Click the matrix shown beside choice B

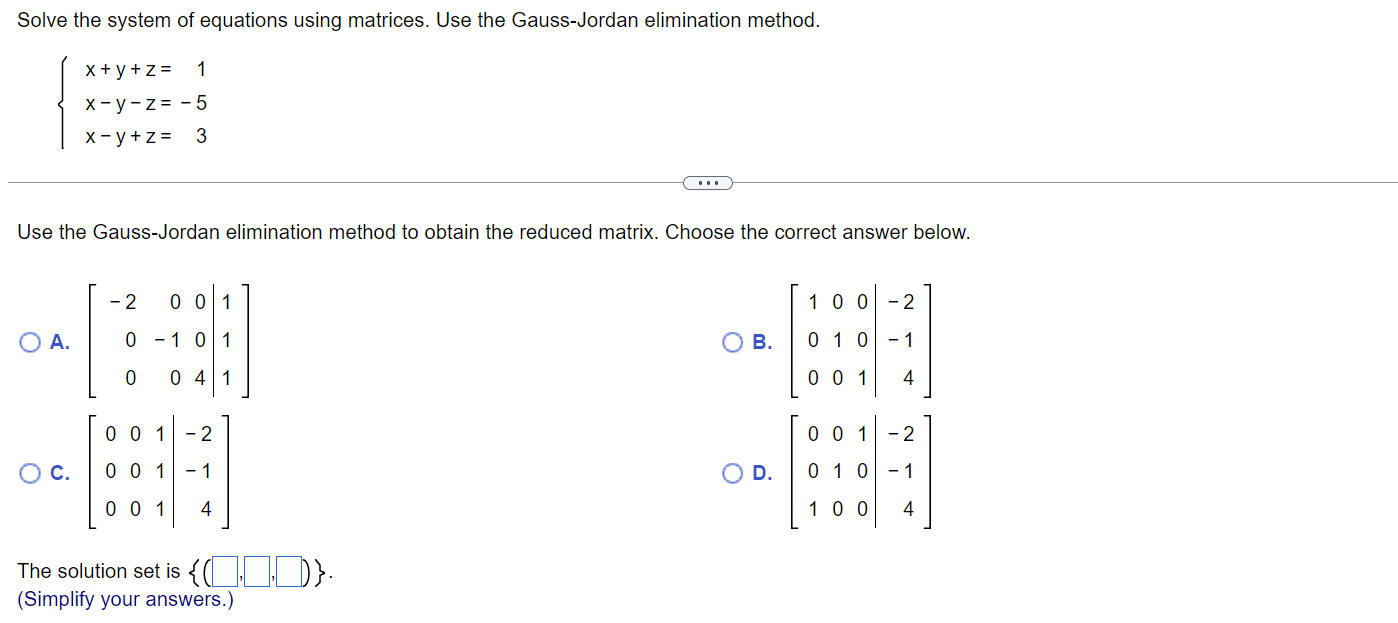click(x=862, y=343)
